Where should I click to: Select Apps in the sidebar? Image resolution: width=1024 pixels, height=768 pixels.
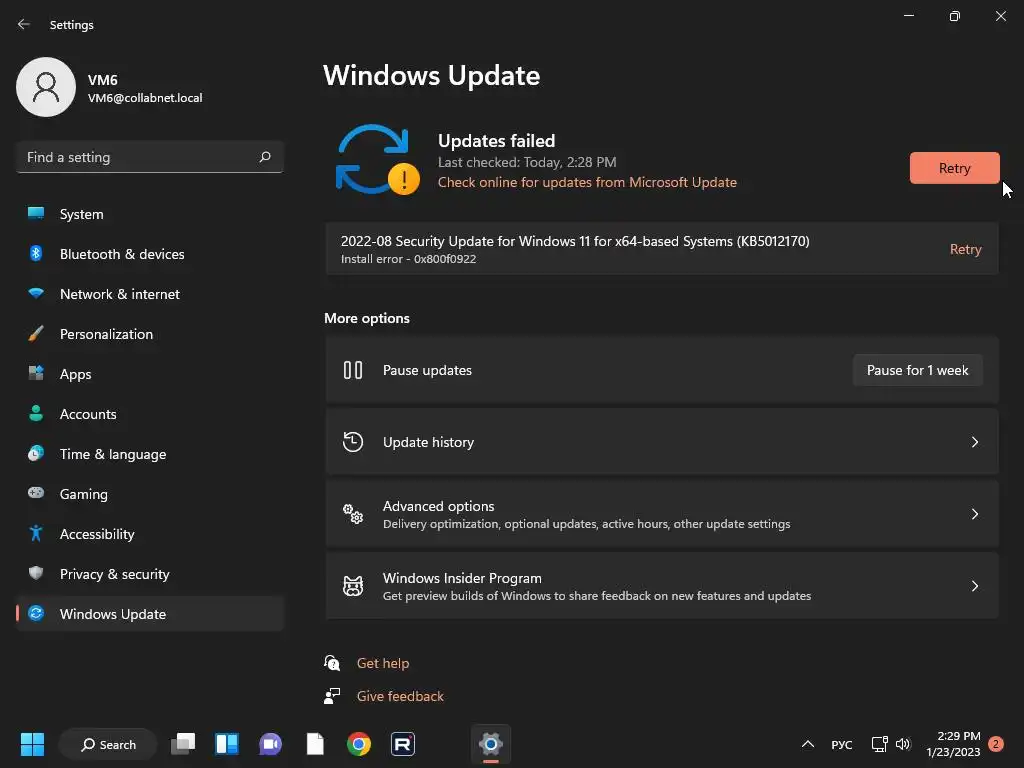click(150, 374)
